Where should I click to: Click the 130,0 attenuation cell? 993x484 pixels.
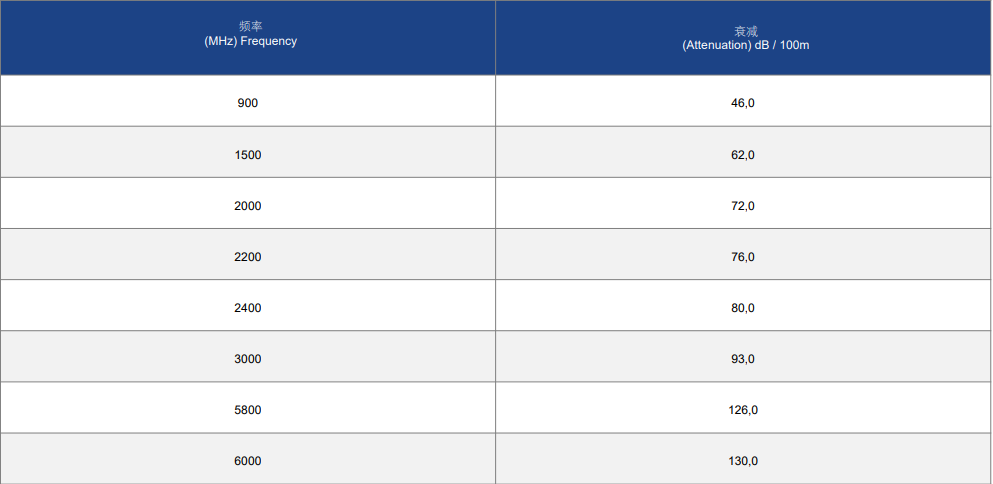744,459
